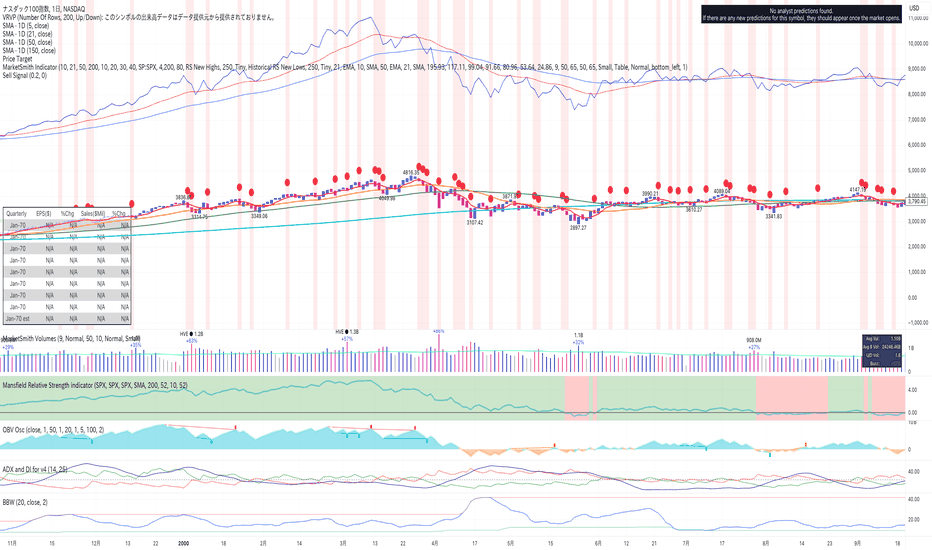The height and width of the screenshot is (550, 932).
Task: Select the BBW (20, close, 2) legend
Action: (25, 502)
